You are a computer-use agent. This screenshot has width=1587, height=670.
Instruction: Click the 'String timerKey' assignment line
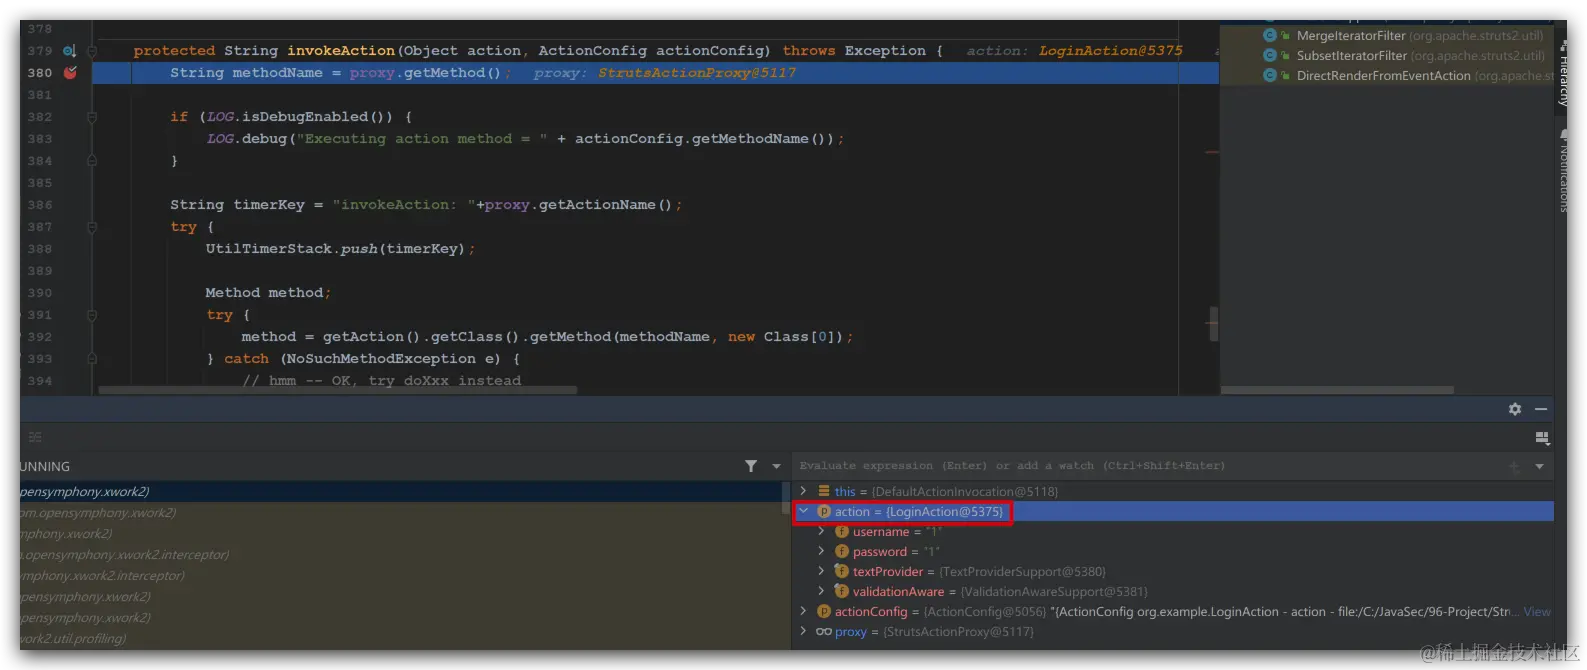point(426,205)
